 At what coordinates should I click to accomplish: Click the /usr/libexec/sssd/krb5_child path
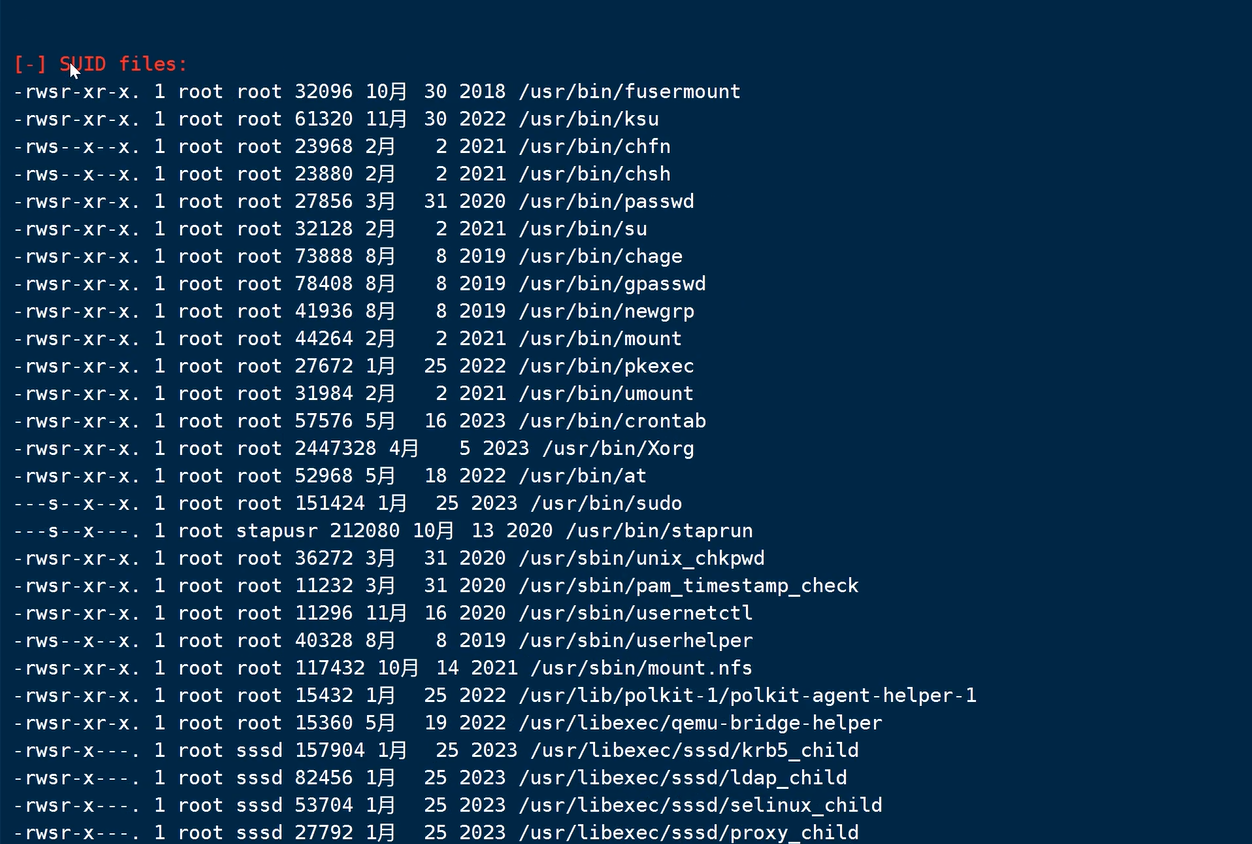point(694,750)
